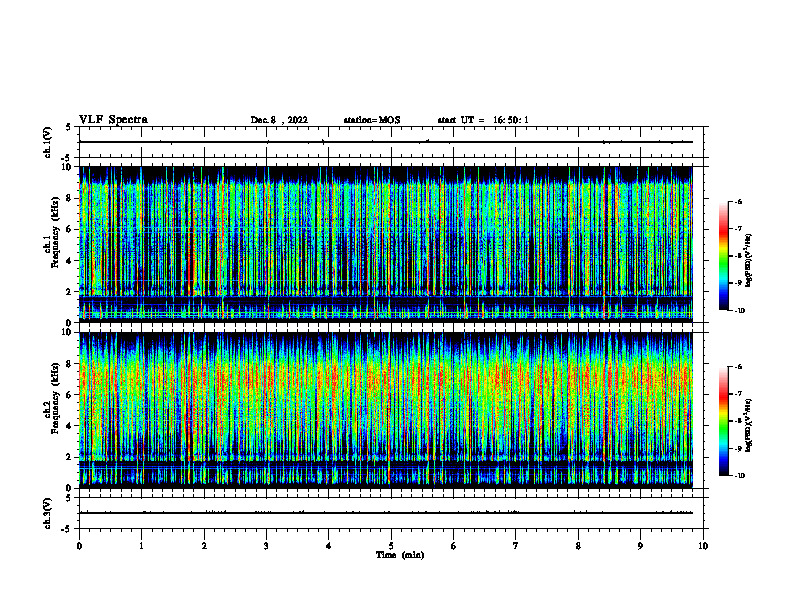Click the ch.2 spectrogram color bar
792x612 pixels.
point(723,421)
